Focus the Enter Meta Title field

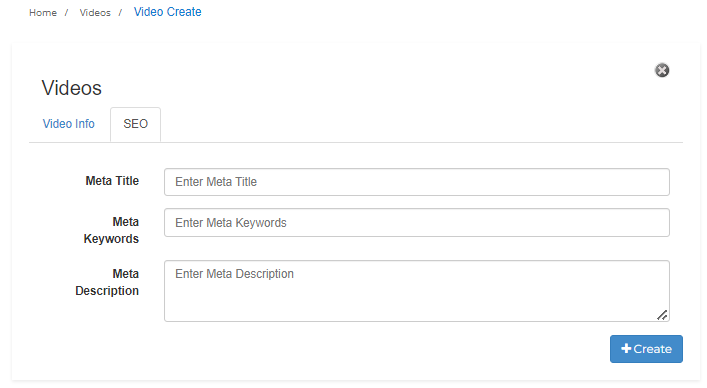click(x=417, y=182)
